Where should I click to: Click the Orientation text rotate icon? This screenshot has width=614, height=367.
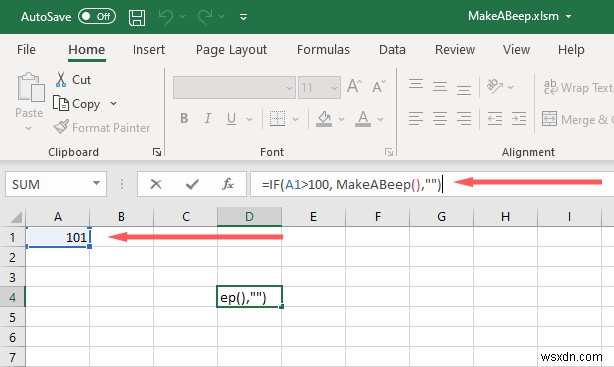point(495,86)
